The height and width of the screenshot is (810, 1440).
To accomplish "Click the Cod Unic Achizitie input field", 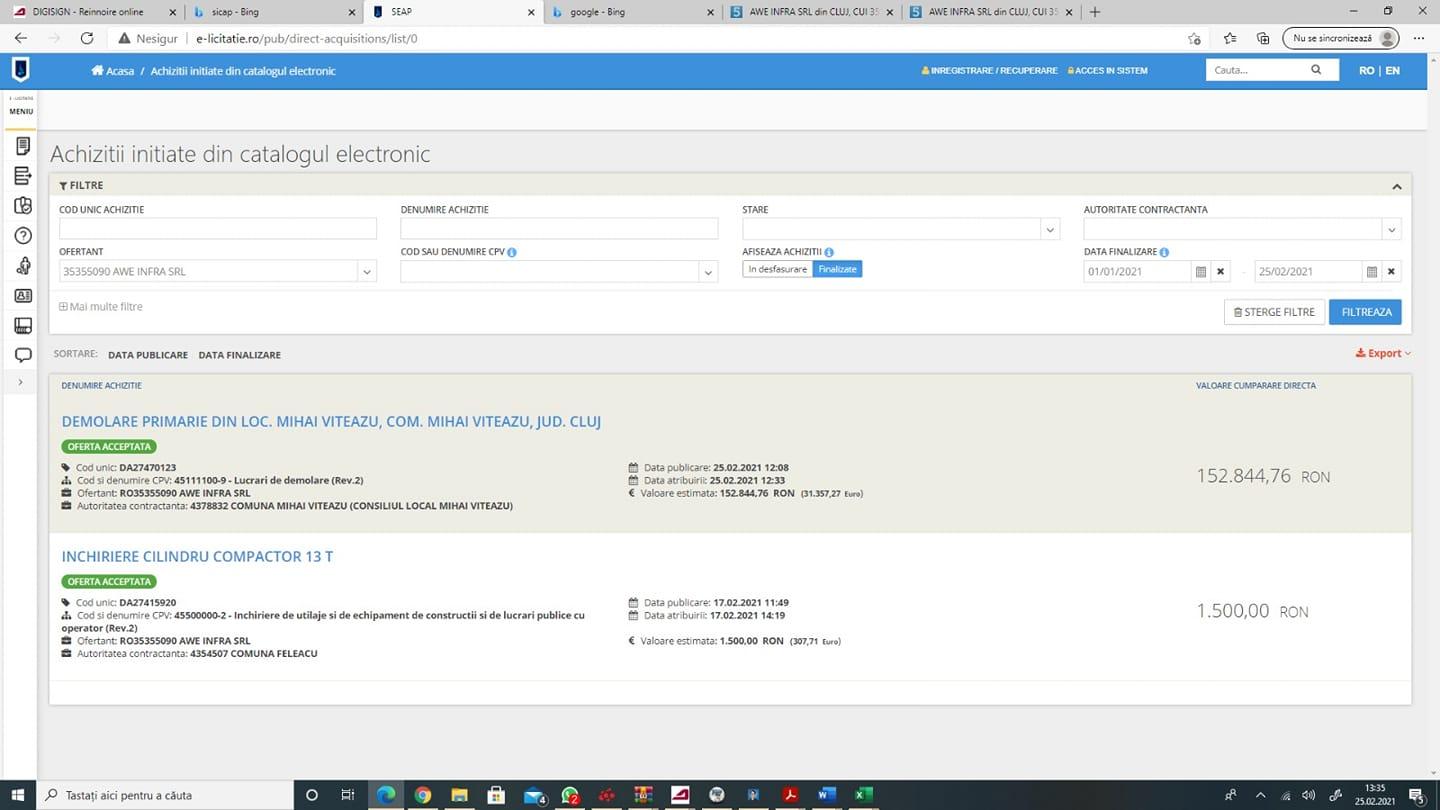I will [217, 229].
